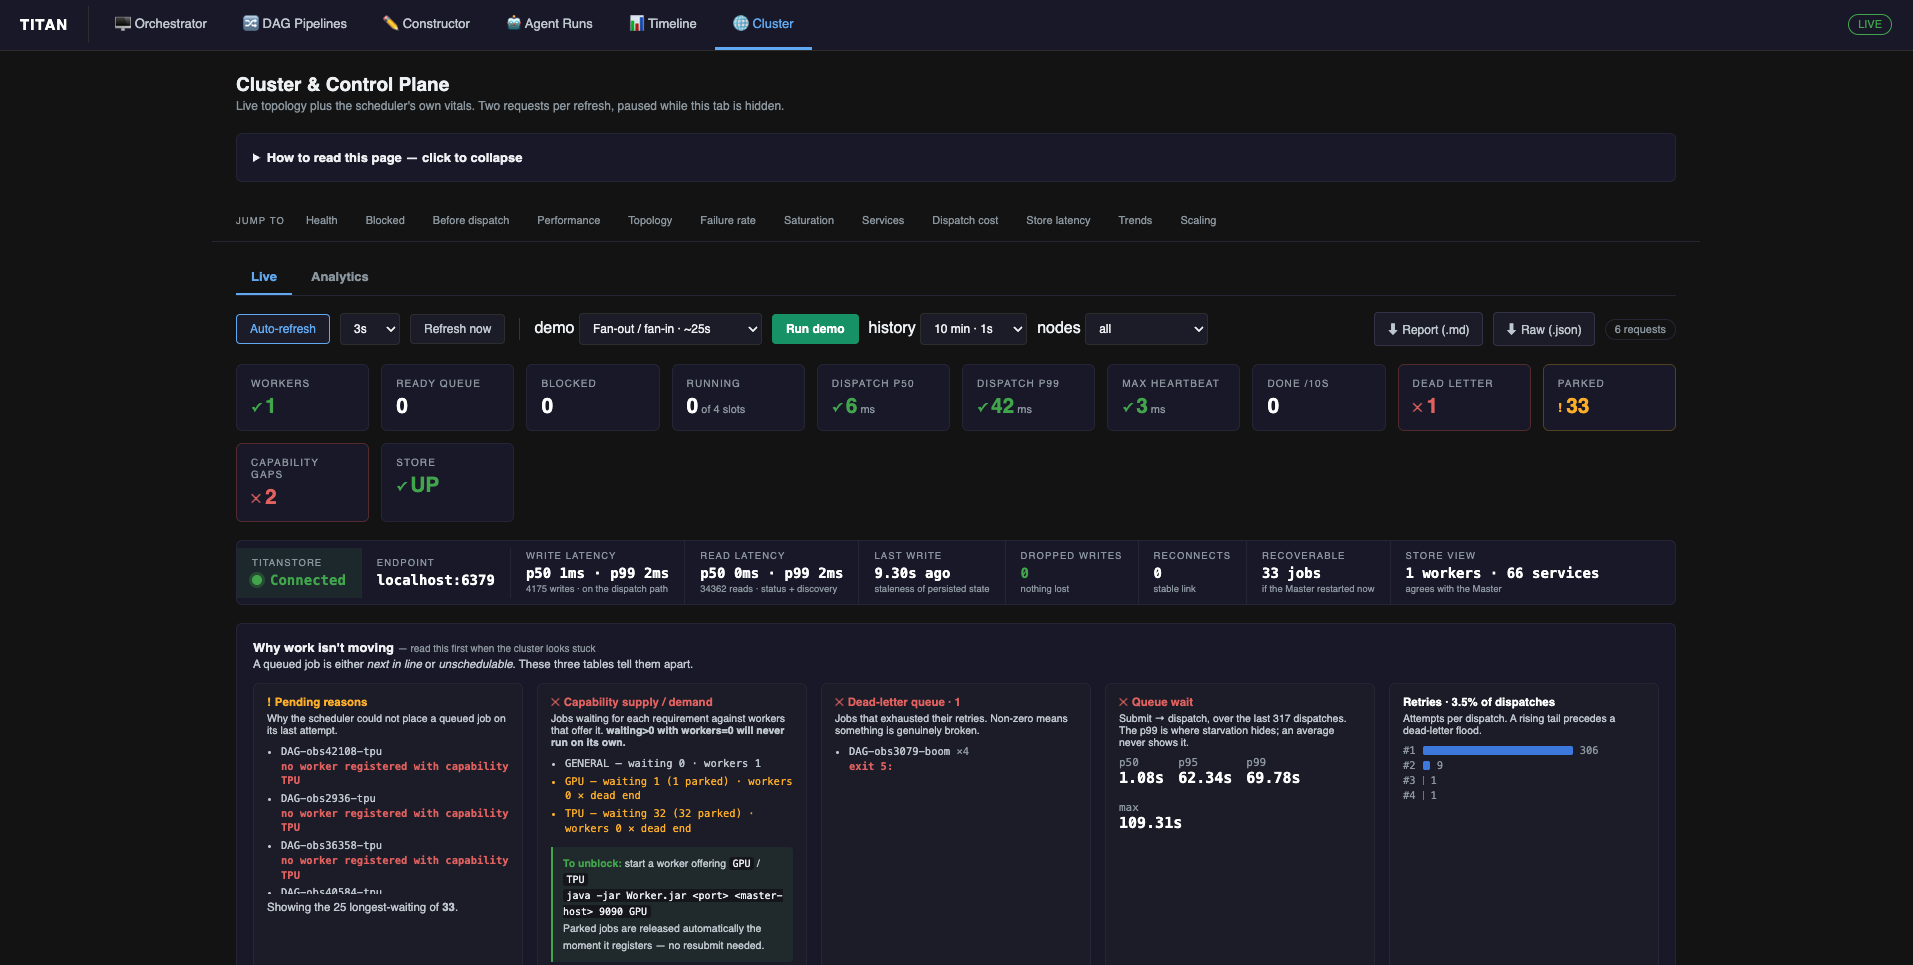Open the history range dropdown
This screenshot has width=1913, height=965.
pyautogui.click(x=973, y=329)
